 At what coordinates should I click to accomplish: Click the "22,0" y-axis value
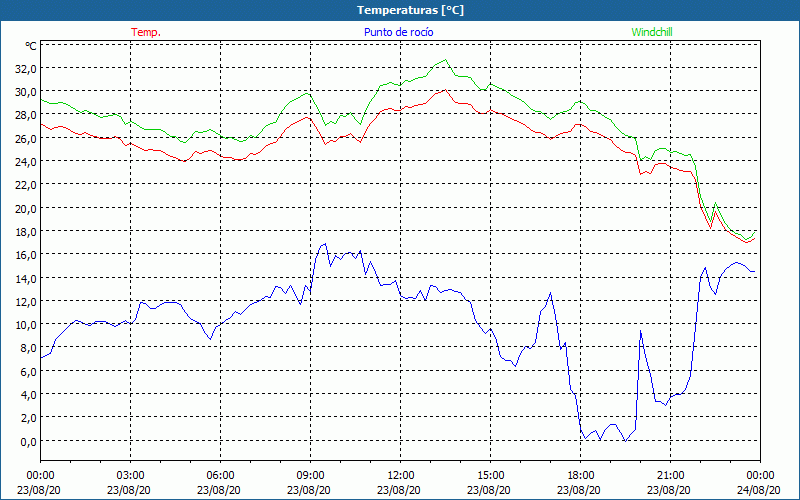pos(26,185)
